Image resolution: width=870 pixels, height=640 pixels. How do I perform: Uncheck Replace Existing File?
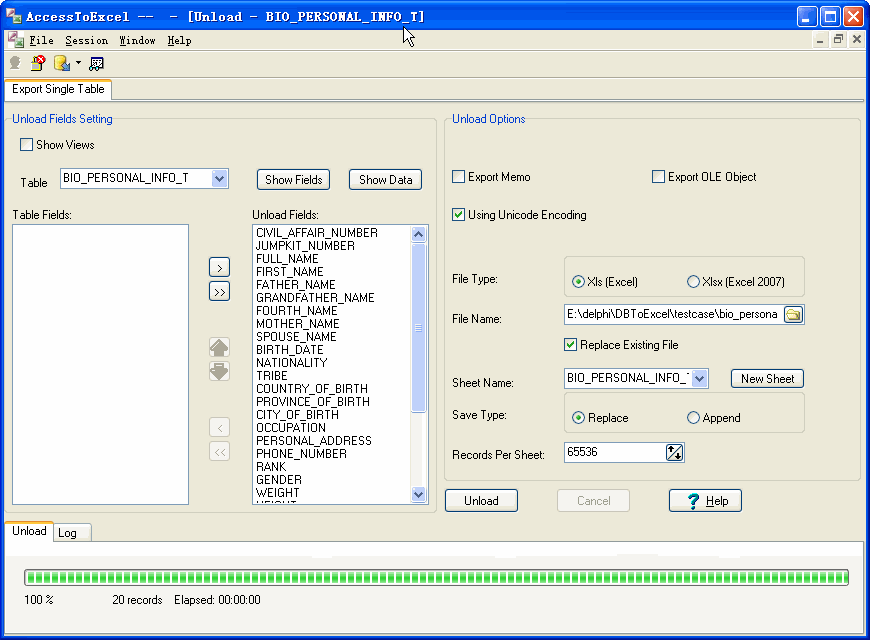[570, 345]
